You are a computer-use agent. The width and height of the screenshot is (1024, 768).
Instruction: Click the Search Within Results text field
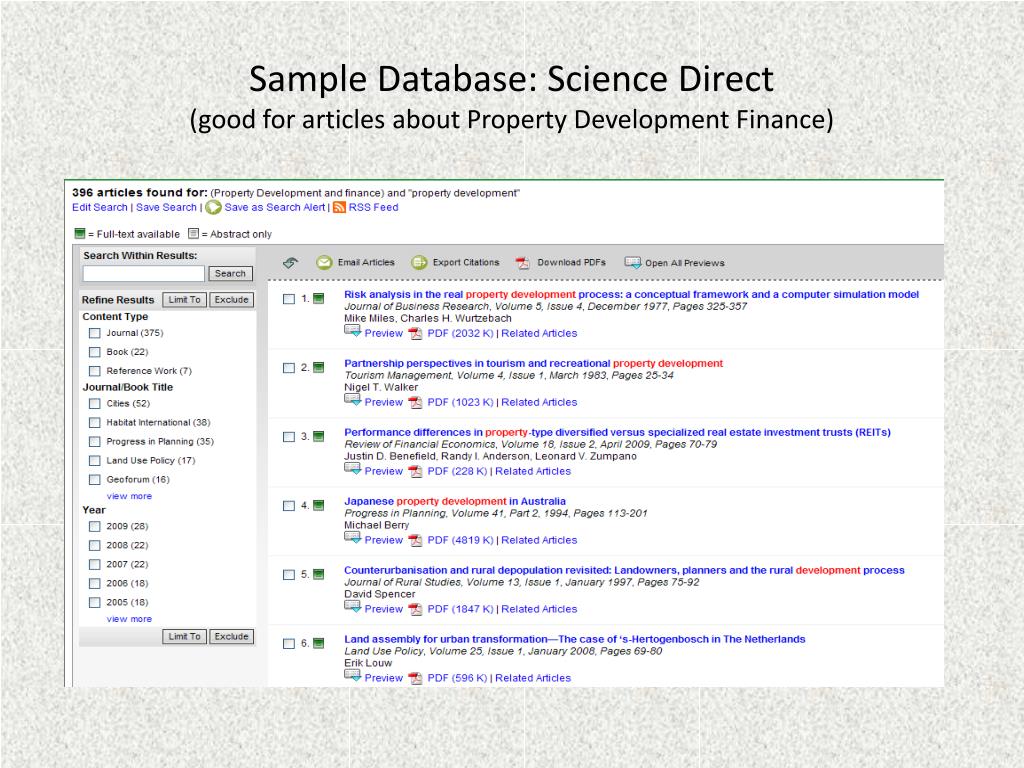(x=144, y=274)
